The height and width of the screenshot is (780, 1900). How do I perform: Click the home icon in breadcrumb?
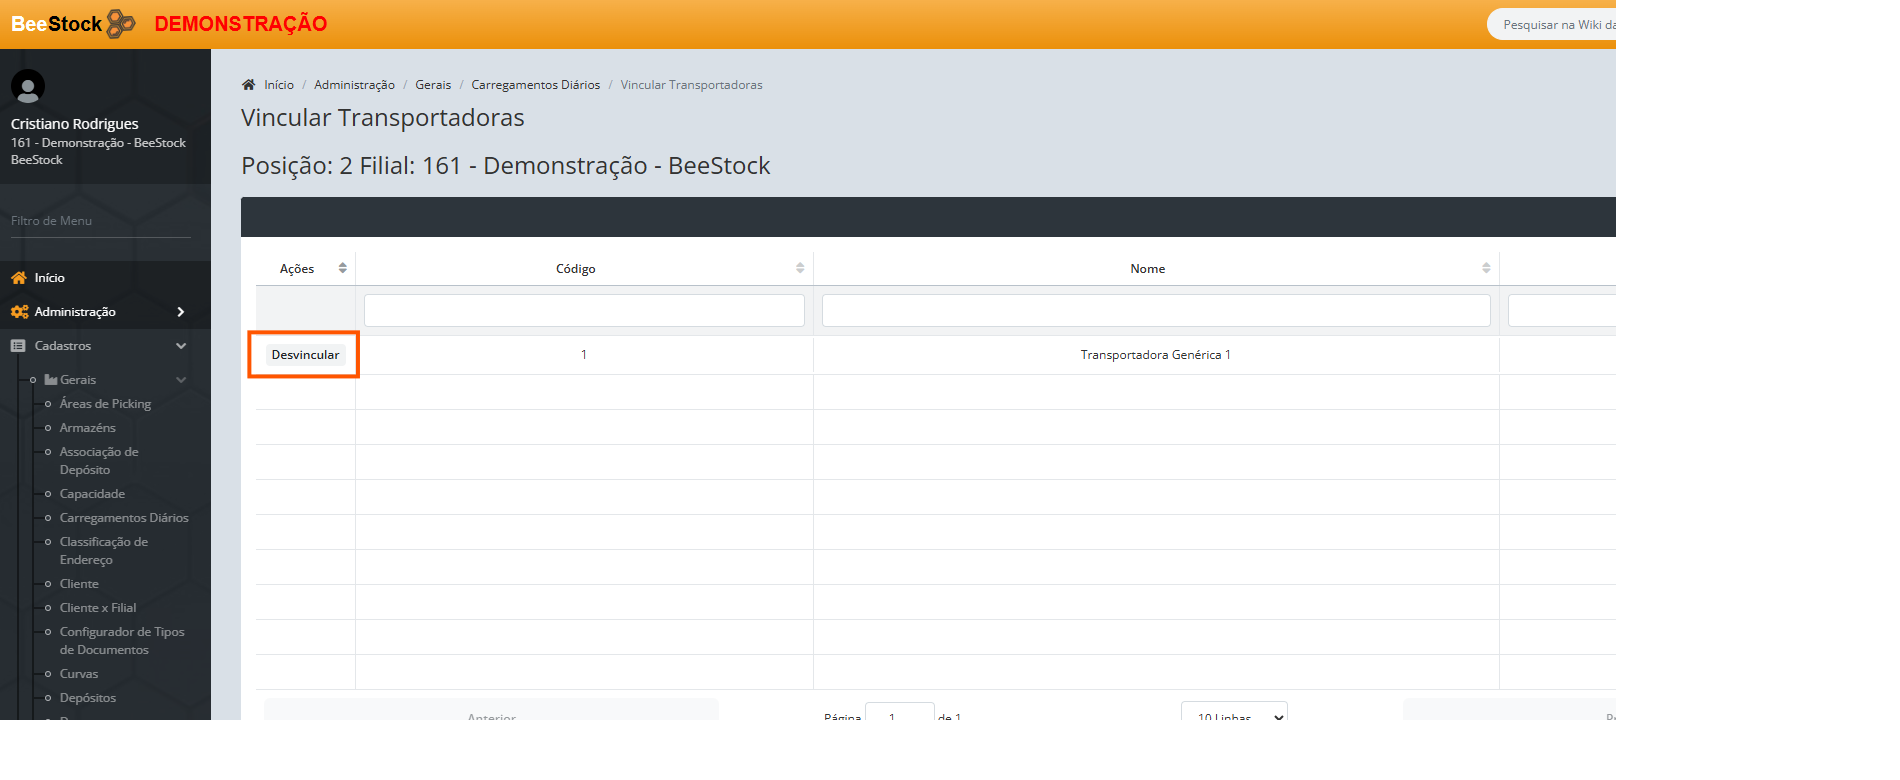(x=249, y=85)
